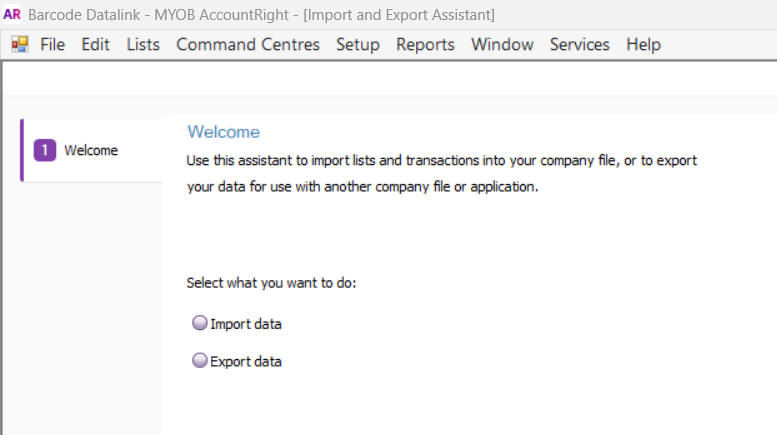Open the Edit menu
777x435 pixels.
tap(95, 45)
